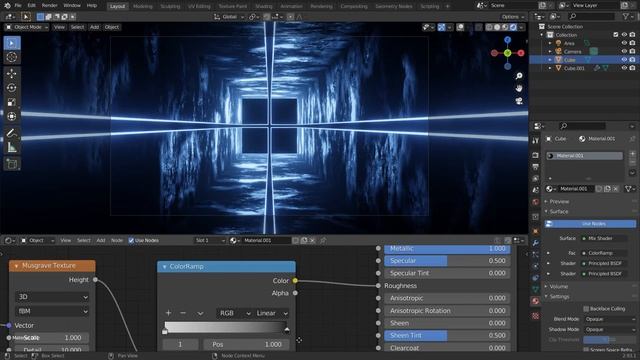Viewport: 640px width, 360px height.
Task: Click the navigation gizmo's green Y axis
Action: click(x=507, y=53)
